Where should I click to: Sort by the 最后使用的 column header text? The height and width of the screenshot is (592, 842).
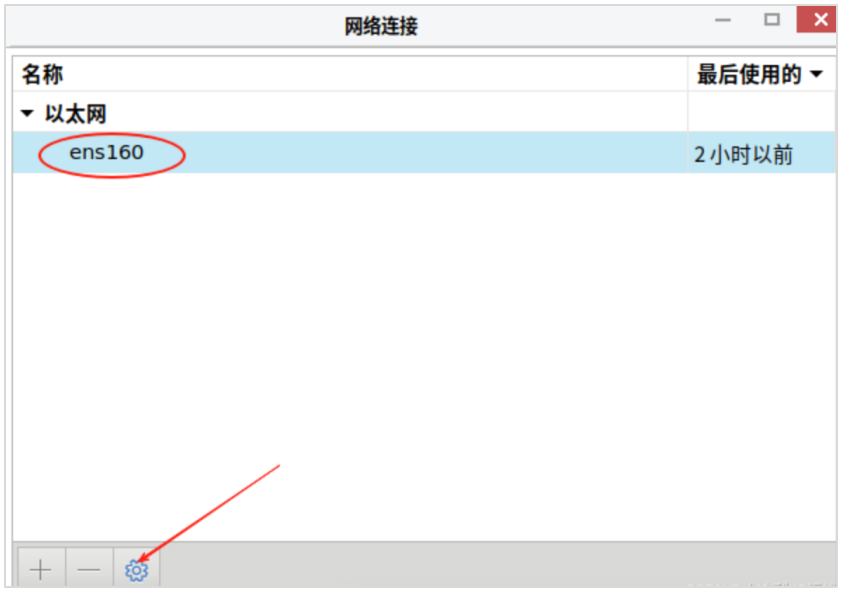click(x=749, y=74)
